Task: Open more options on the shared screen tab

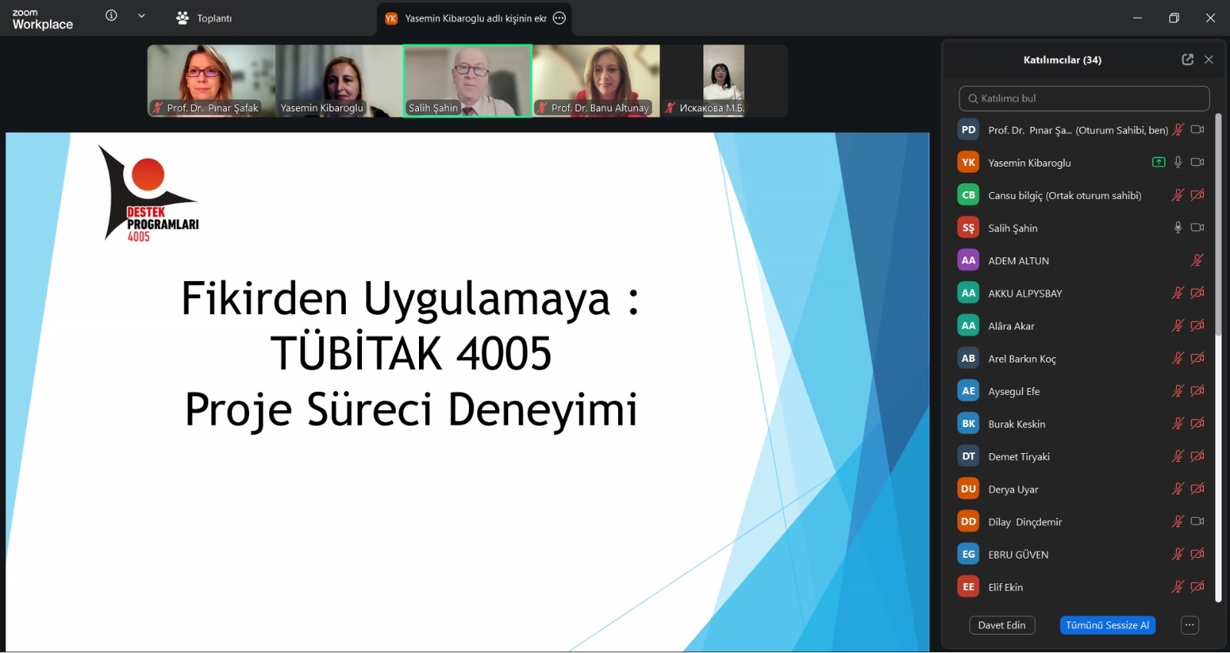Action: [x=559, y=18]
